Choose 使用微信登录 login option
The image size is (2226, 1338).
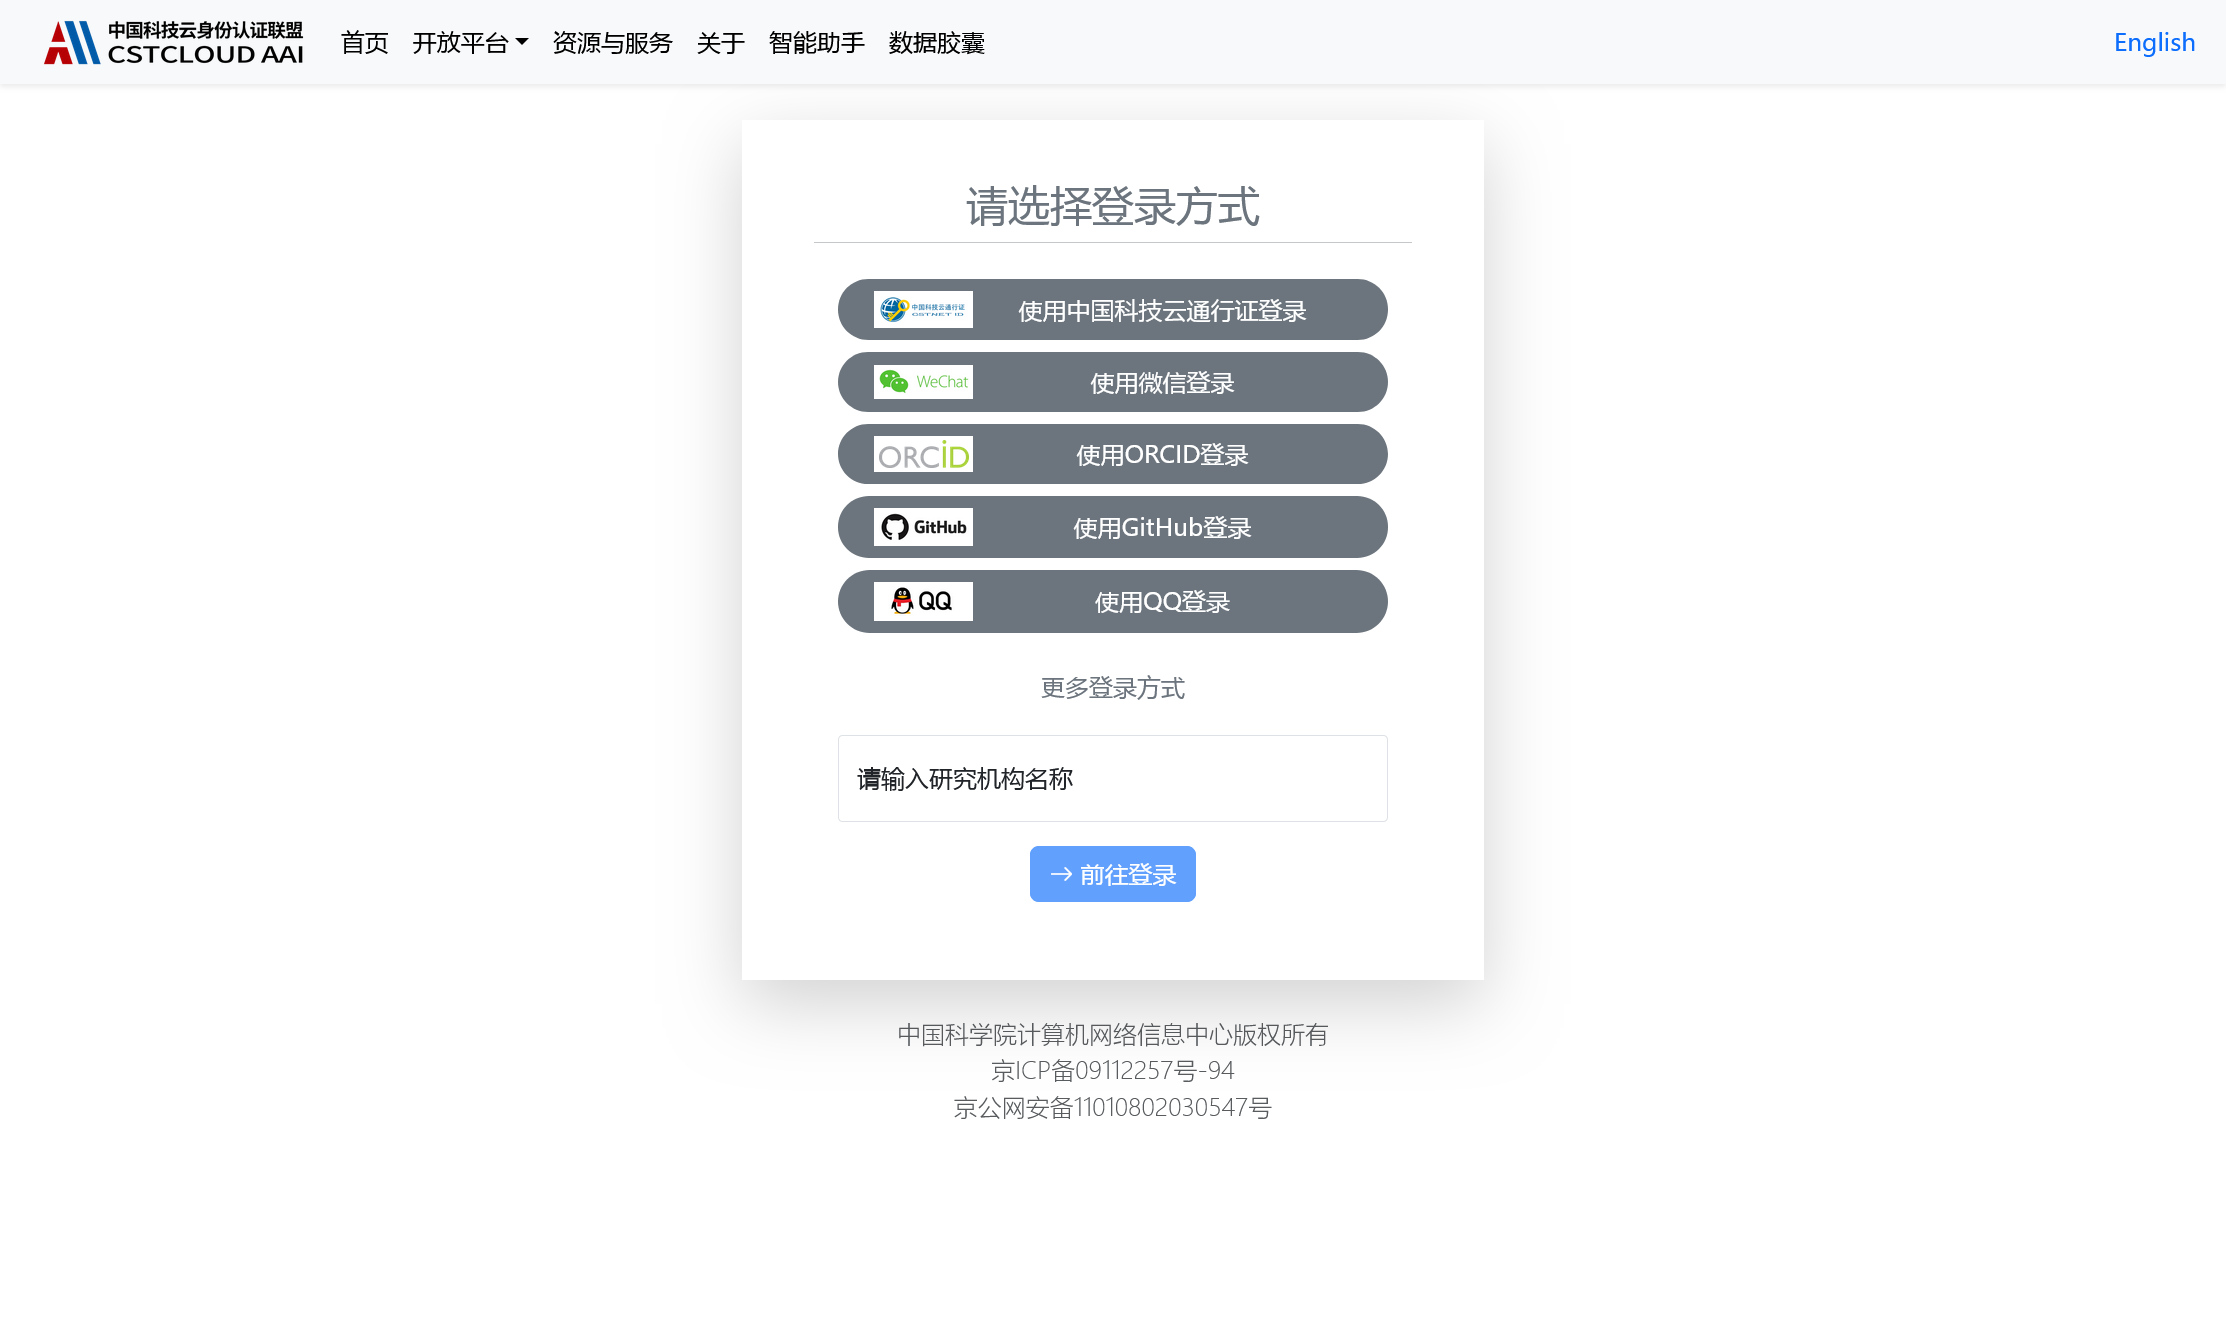pyautogui.click(x=1112, y=382)
